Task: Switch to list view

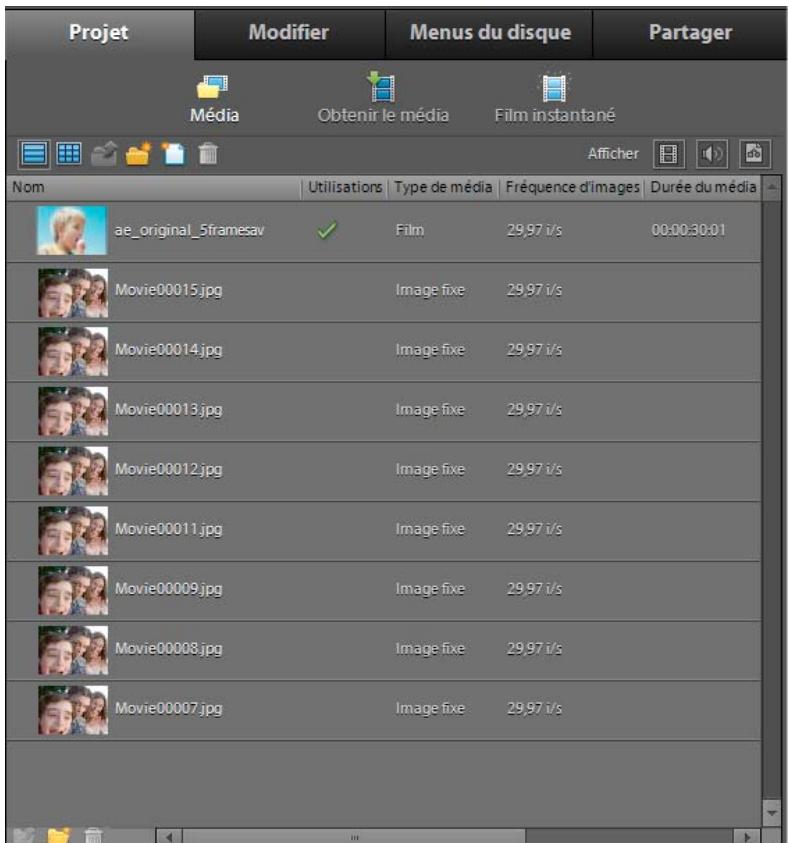Action: 34,154
